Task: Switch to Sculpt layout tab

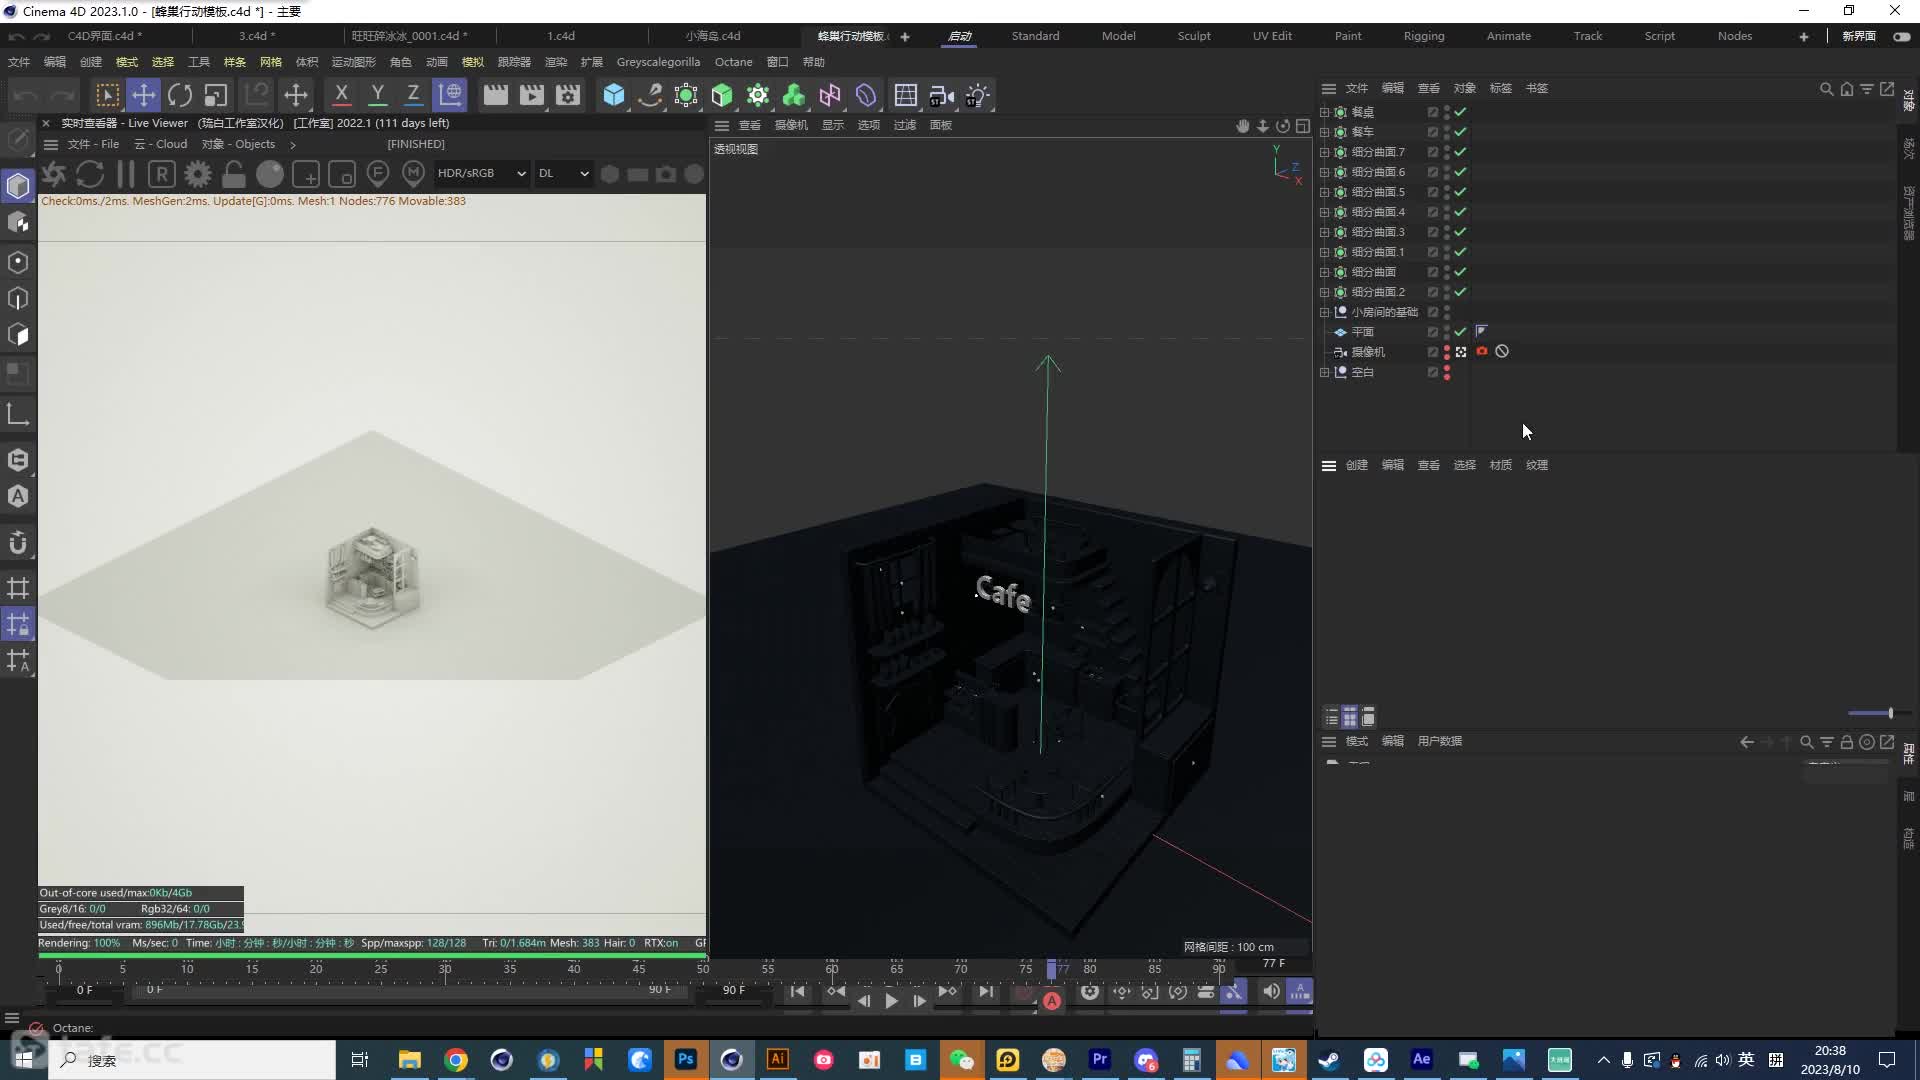Action: (1194, 36)
